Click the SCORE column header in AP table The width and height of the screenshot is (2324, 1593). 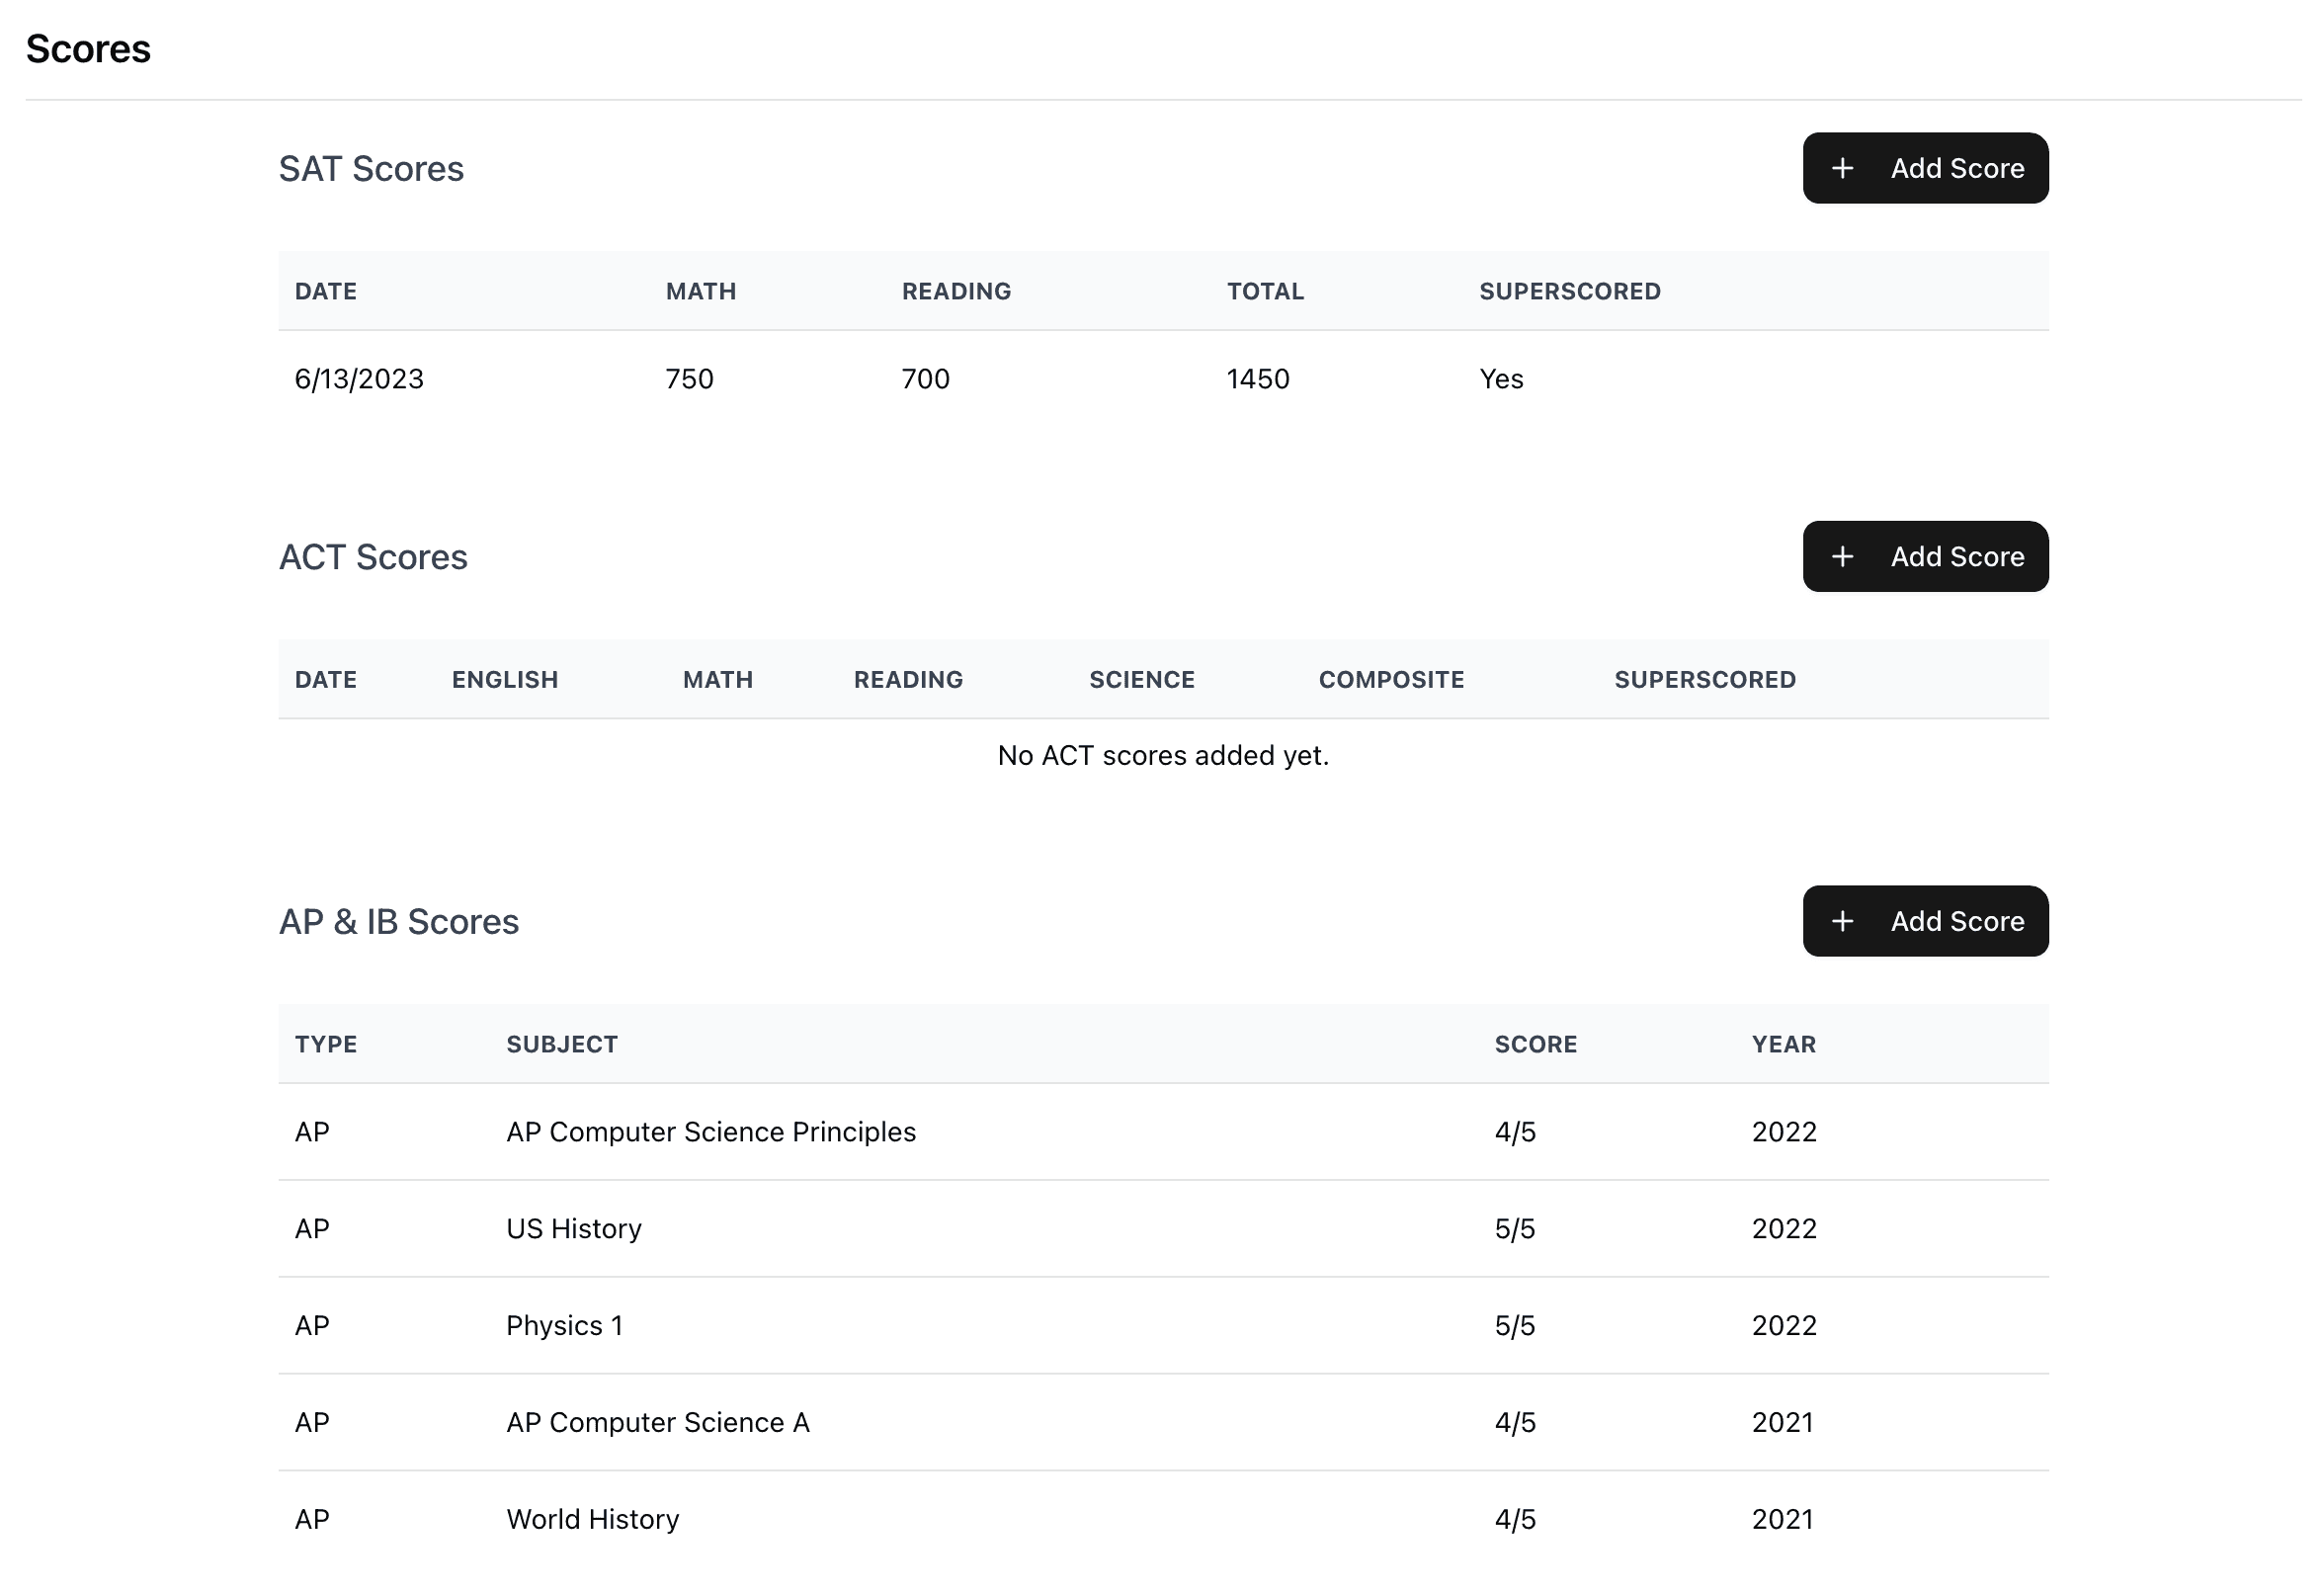pyautogui.click(x=1535, y=1045)
